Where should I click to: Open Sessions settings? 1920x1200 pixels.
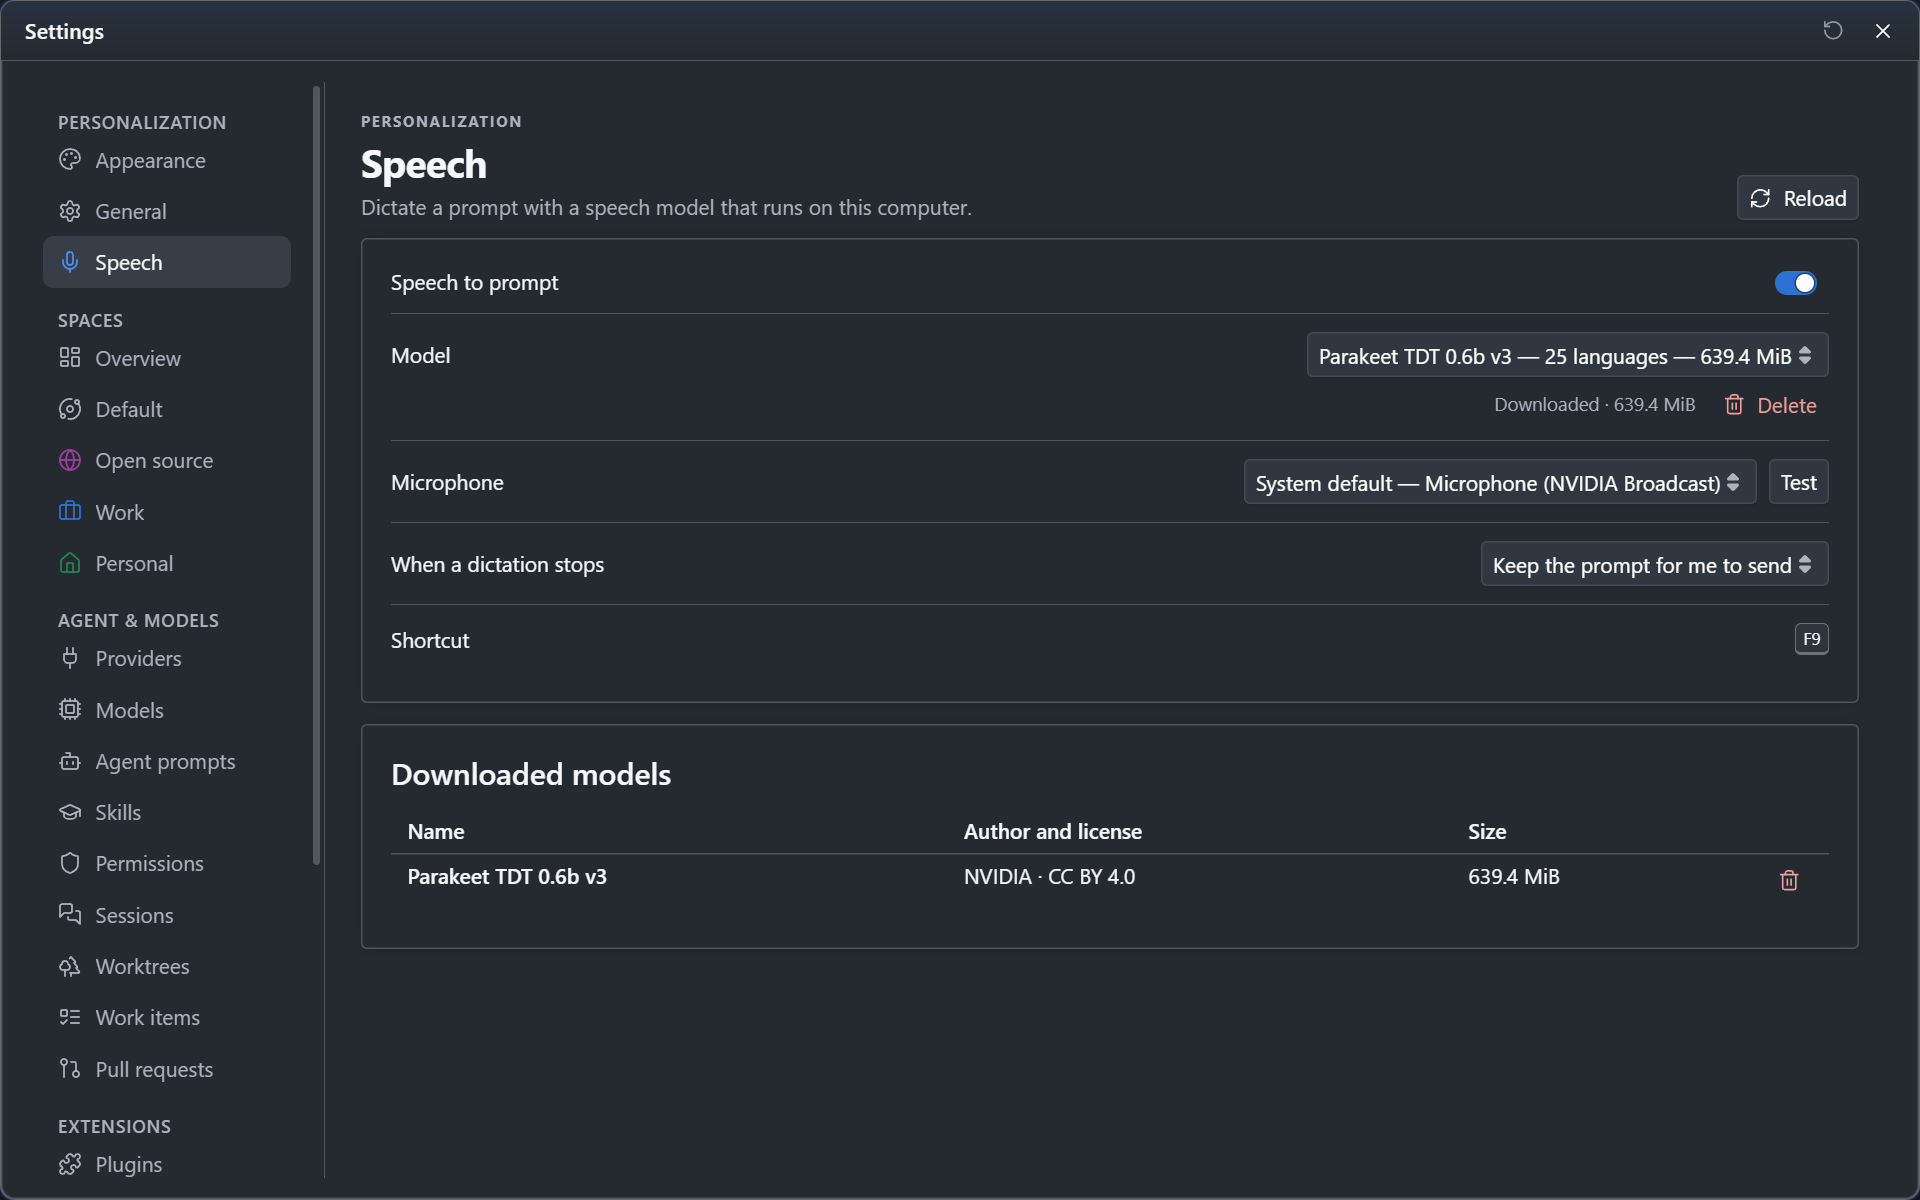[x=167, y=915]
